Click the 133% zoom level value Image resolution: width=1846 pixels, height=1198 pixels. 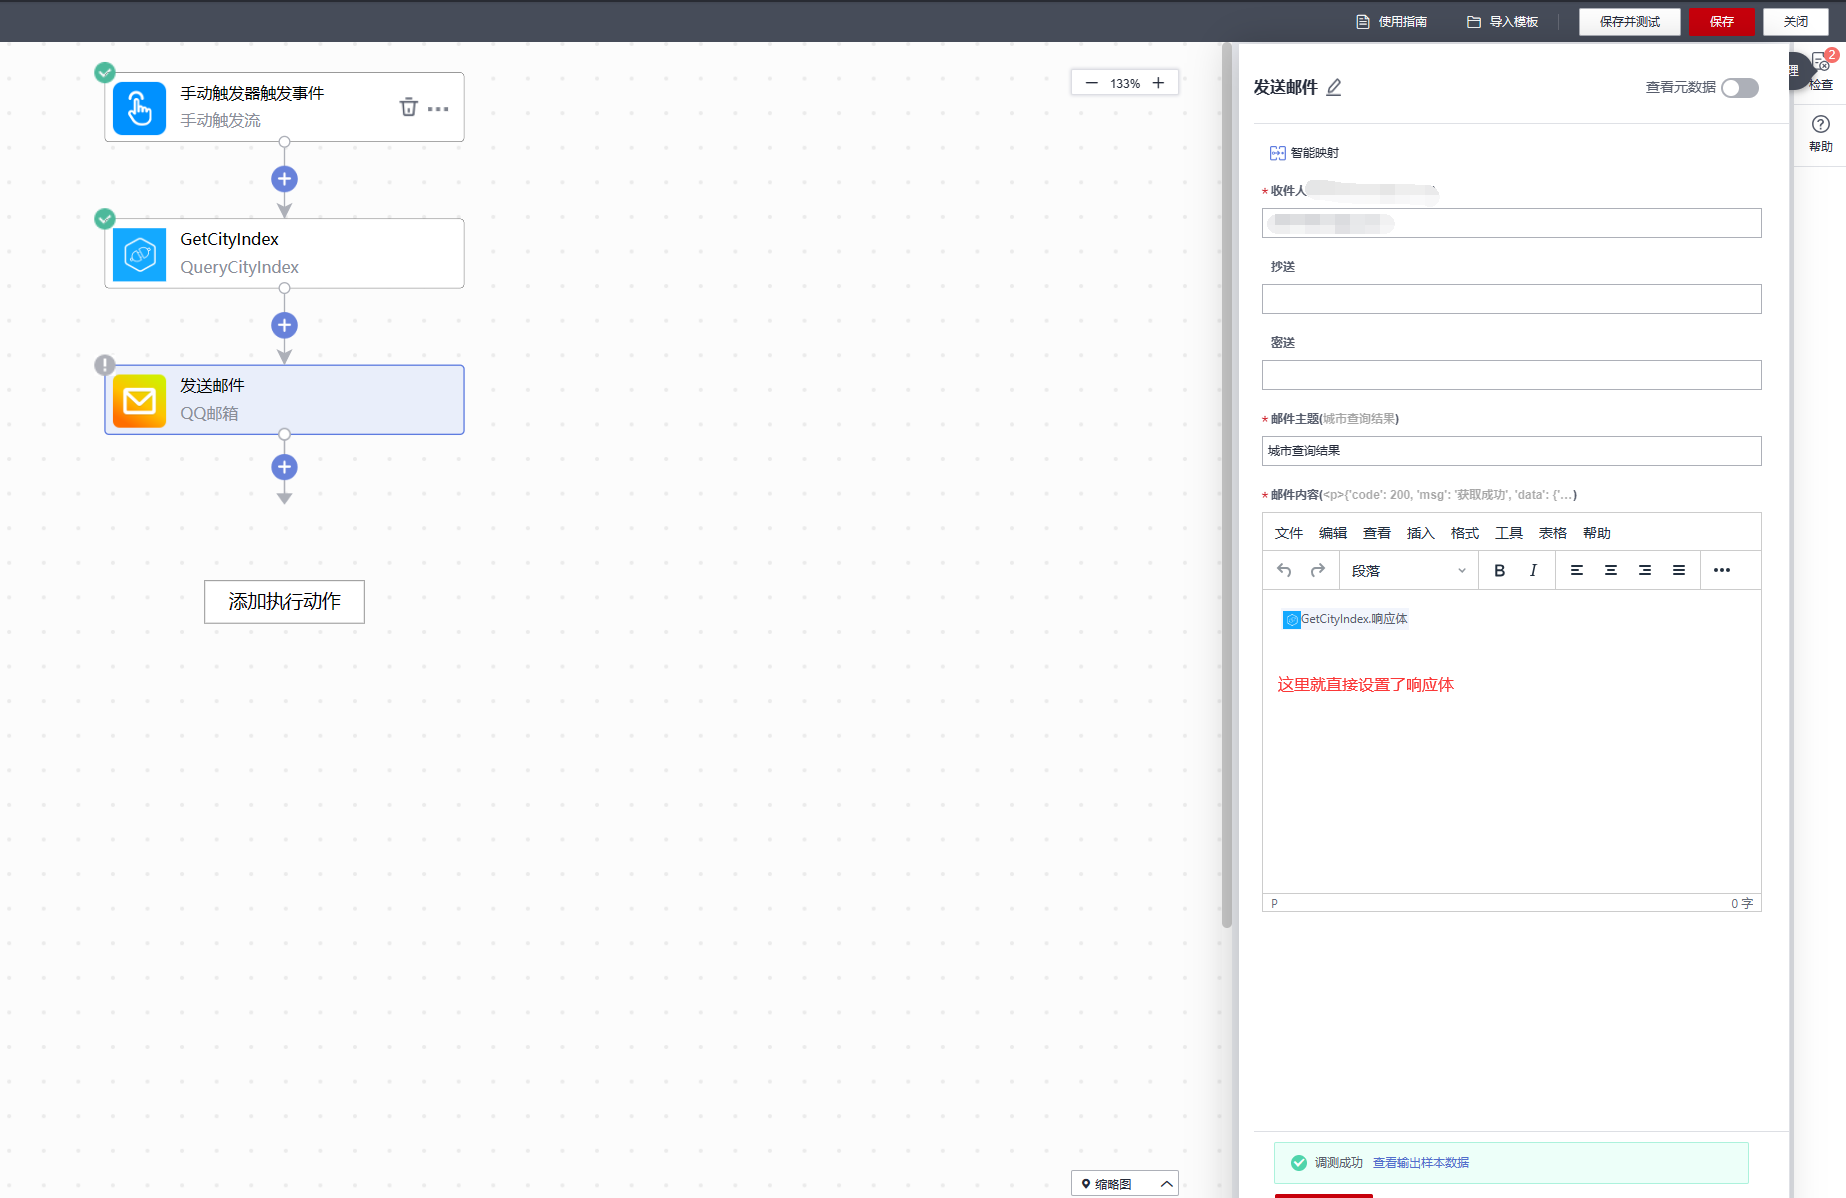[1125, 84]
